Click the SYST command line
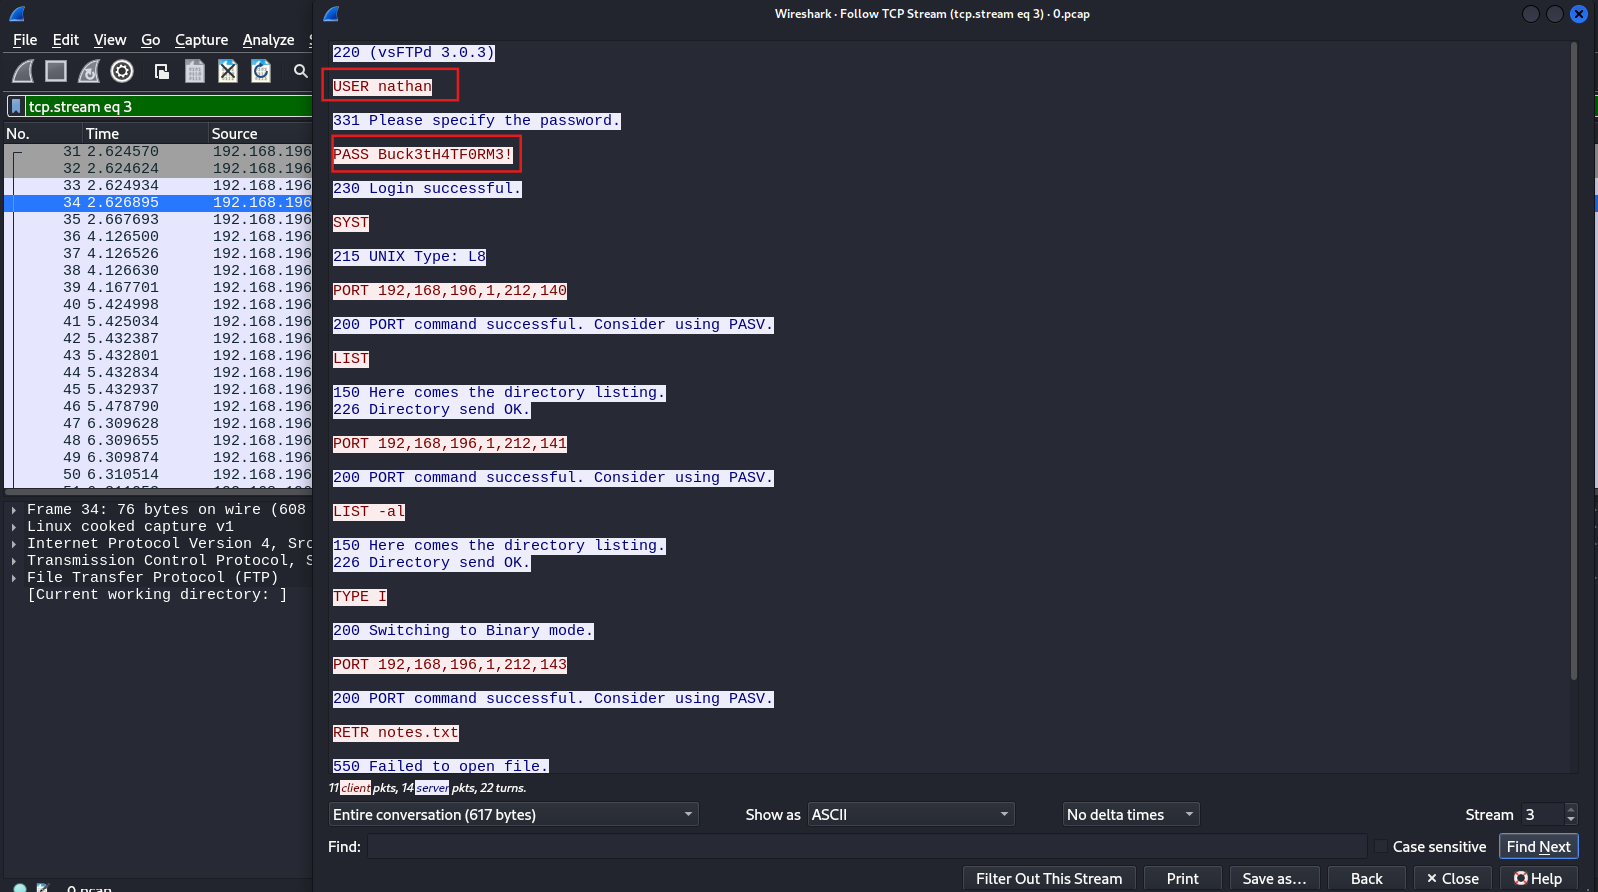 coord(351,223)
